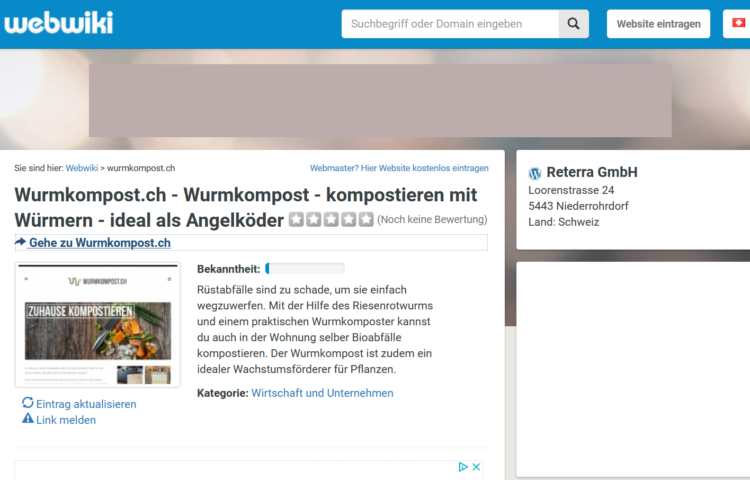Viewport: 750px width, 480px height.
Task: Click the Wurmkompost.ch page heading
Action: coord(246,207)
